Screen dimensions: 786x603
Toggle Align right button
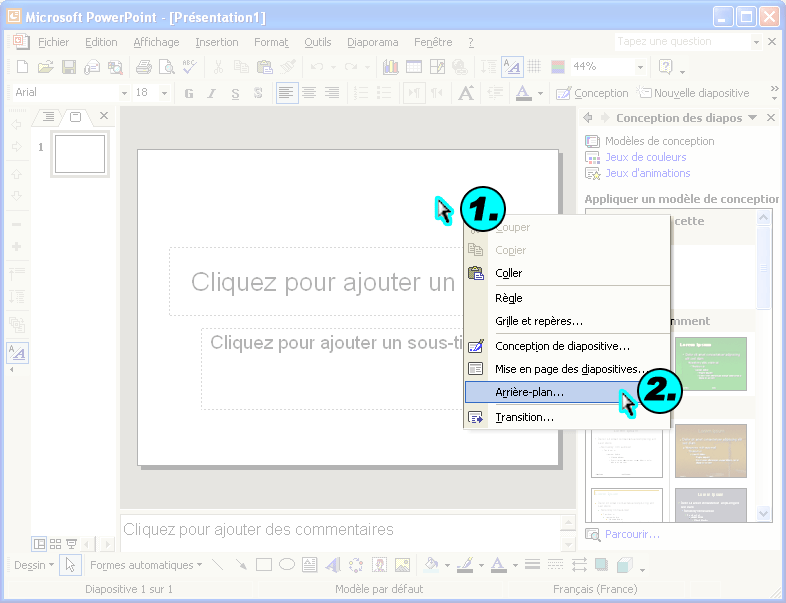point(332,93)
